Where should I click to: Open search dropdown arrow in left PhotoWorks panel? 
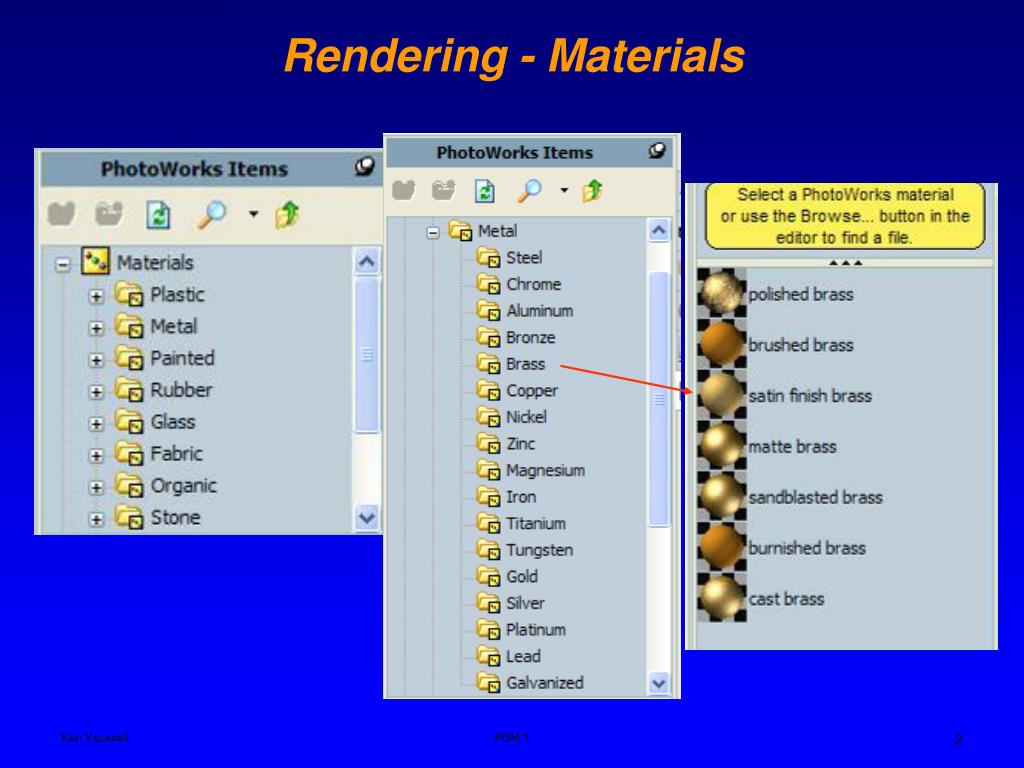click(253, 214)
